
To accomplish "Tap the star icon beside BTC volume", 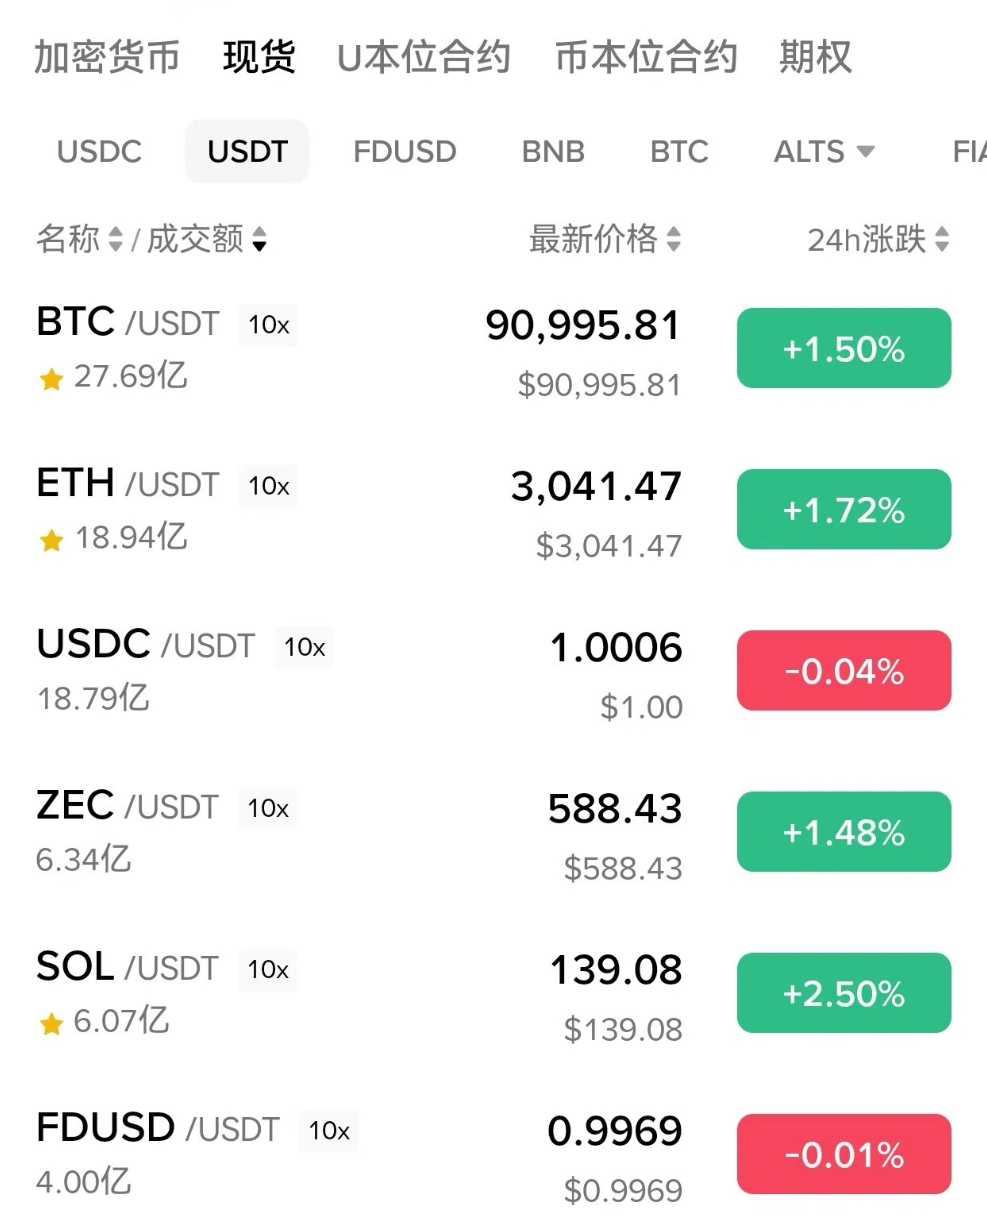I will [51, 379].
